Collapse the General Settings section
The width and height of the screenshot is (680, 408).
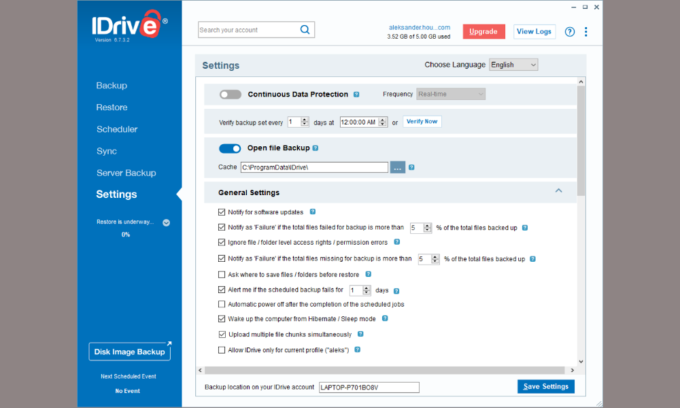click(x=558, y=191)
